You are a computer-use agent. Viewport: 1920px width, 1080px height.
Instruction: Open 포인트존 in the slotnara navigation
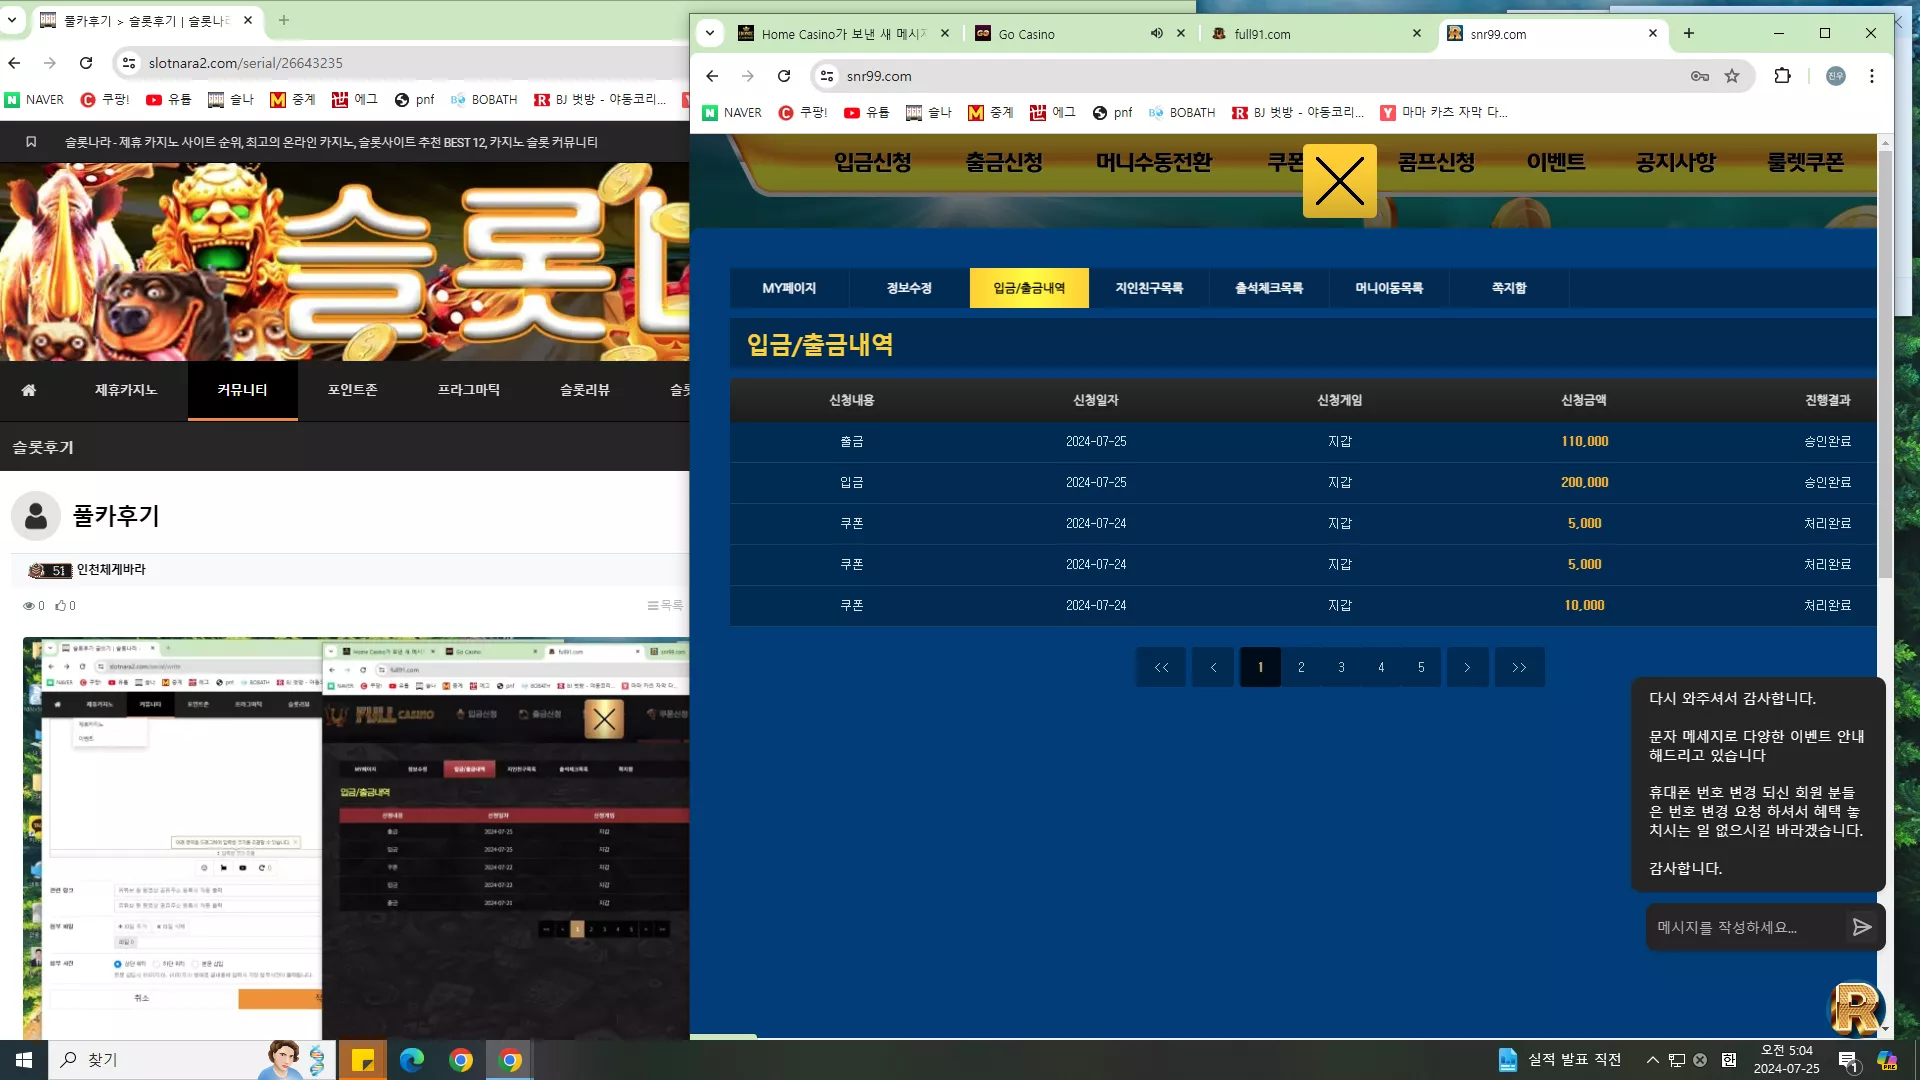(352, 390)
